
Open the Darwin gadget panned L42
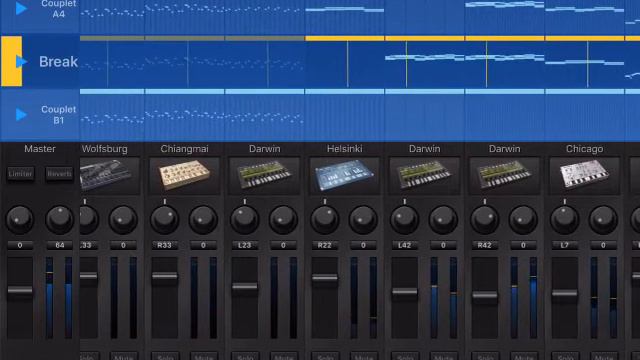[x=424, y=176]
